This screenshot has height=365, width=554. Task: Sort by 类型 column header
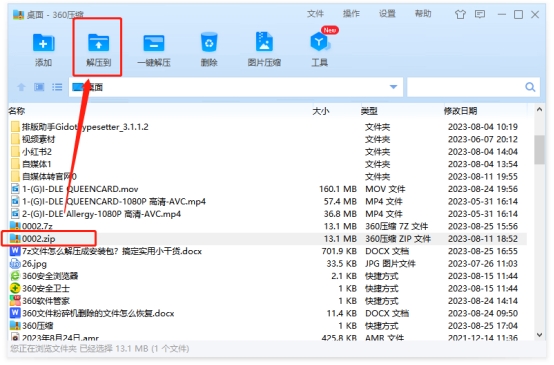(x=369, y=111)
